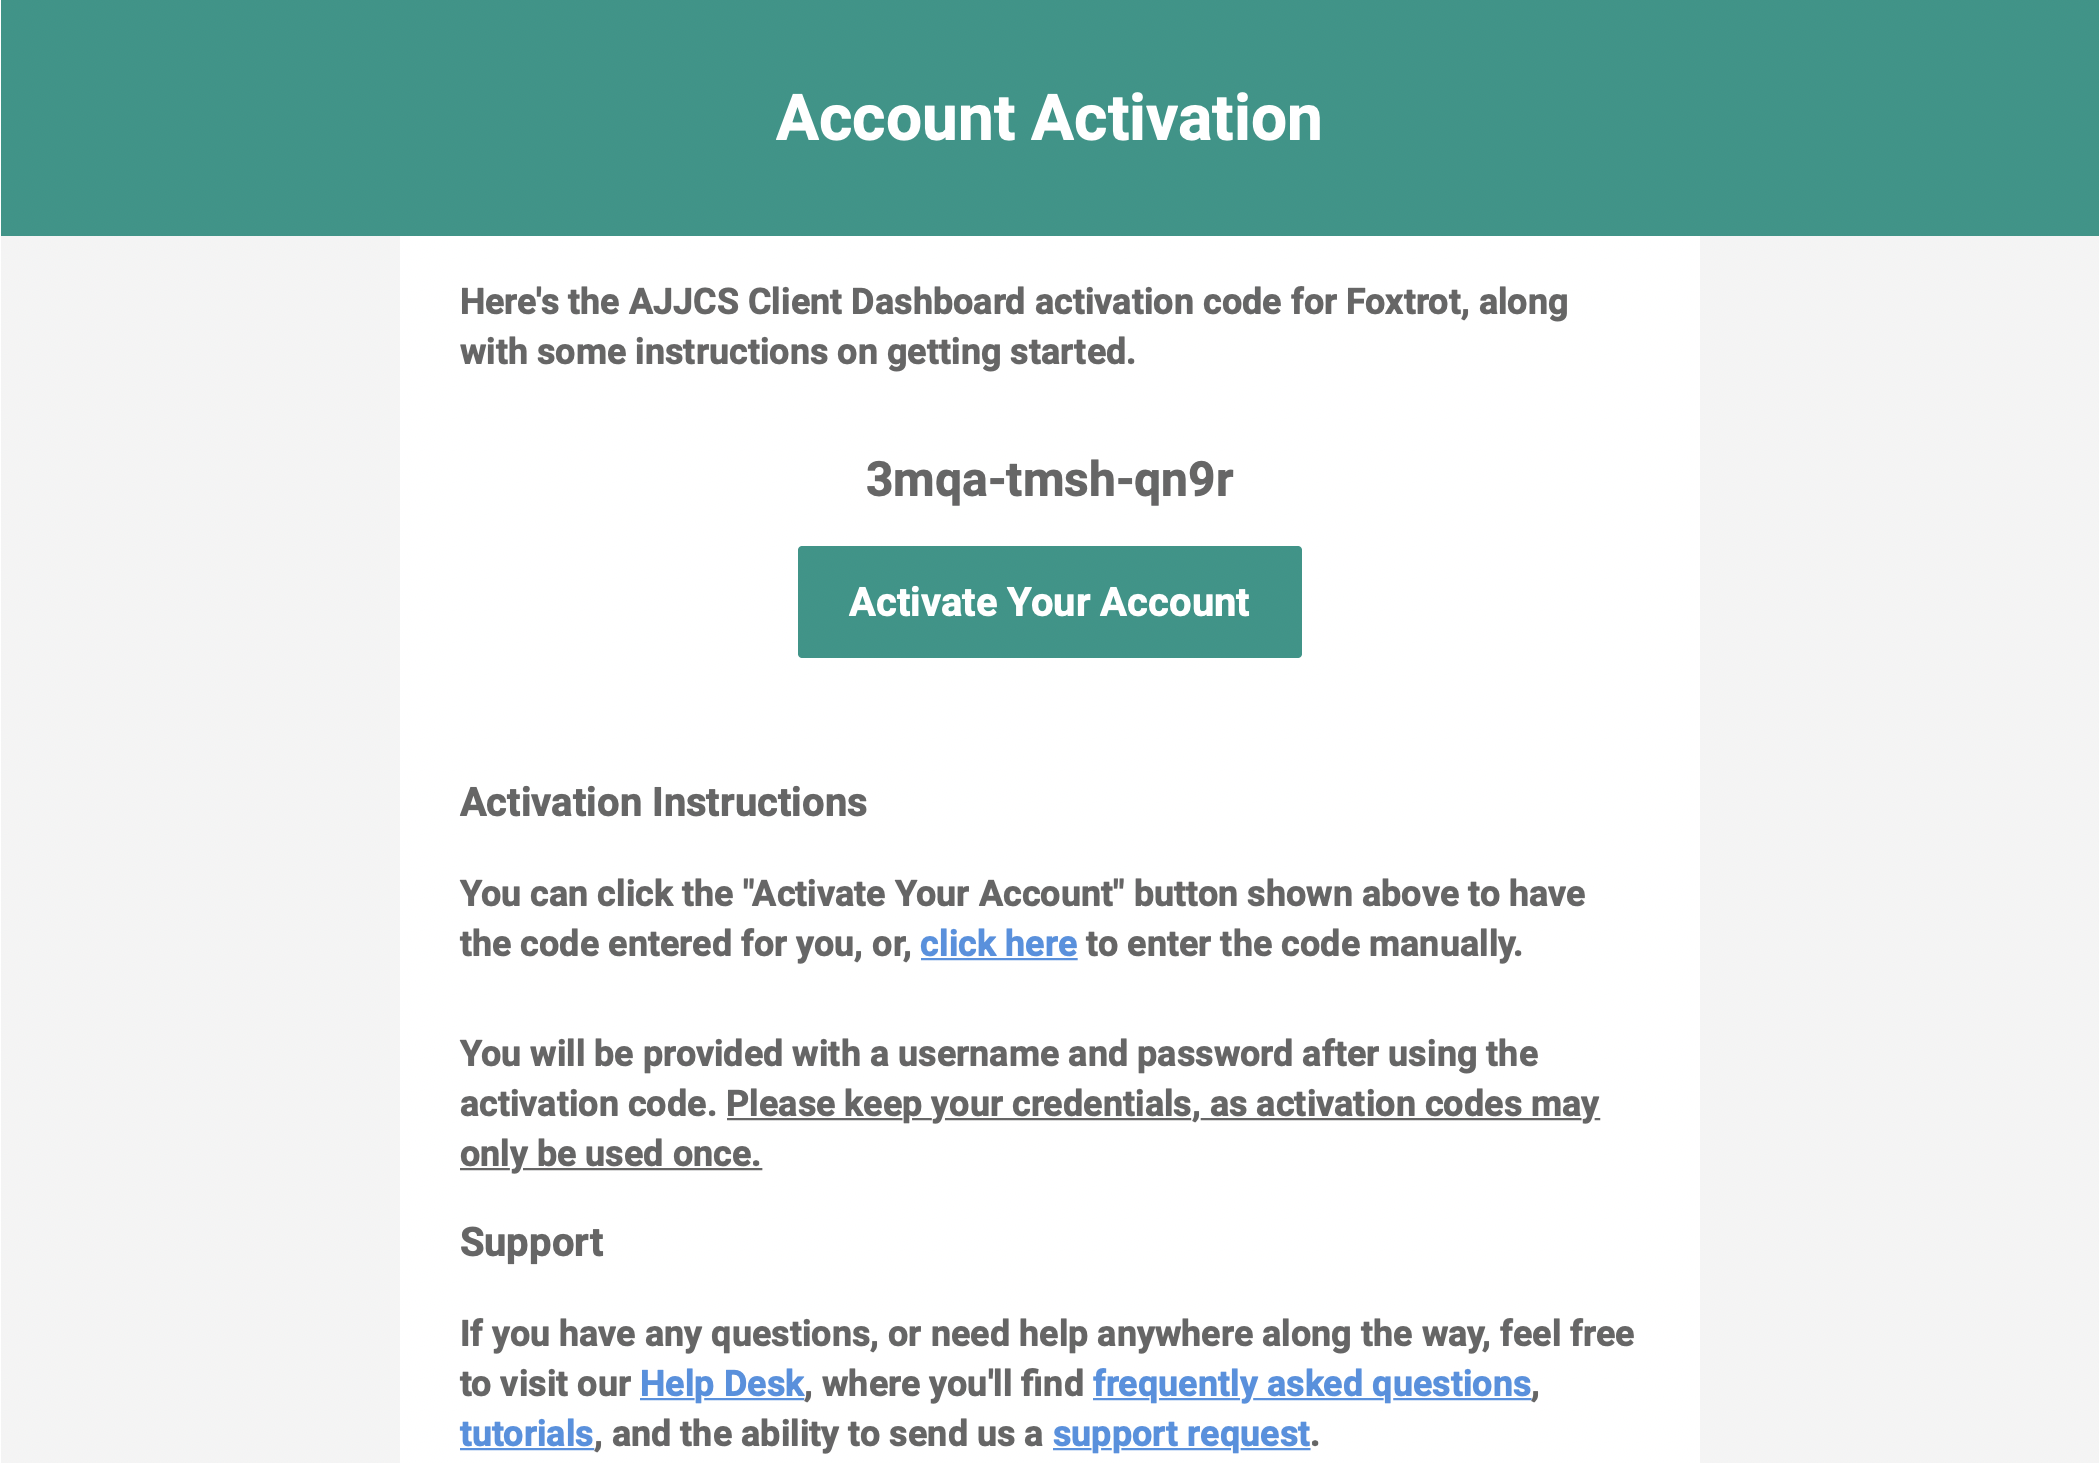Image resolution: width=2099 pixels, height=1463 pixels.
Task: Click the Account Activation header title
Action: [1048, 118]
